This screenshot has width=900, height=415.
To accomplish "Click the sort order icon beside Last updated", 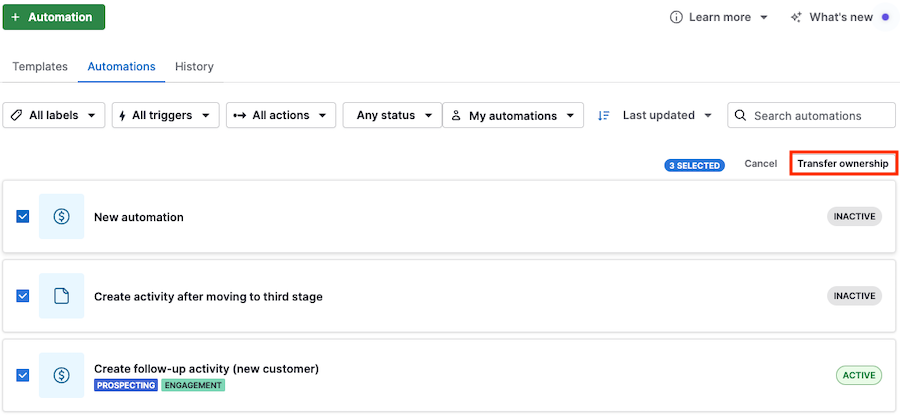I will (x=603, y=115).
